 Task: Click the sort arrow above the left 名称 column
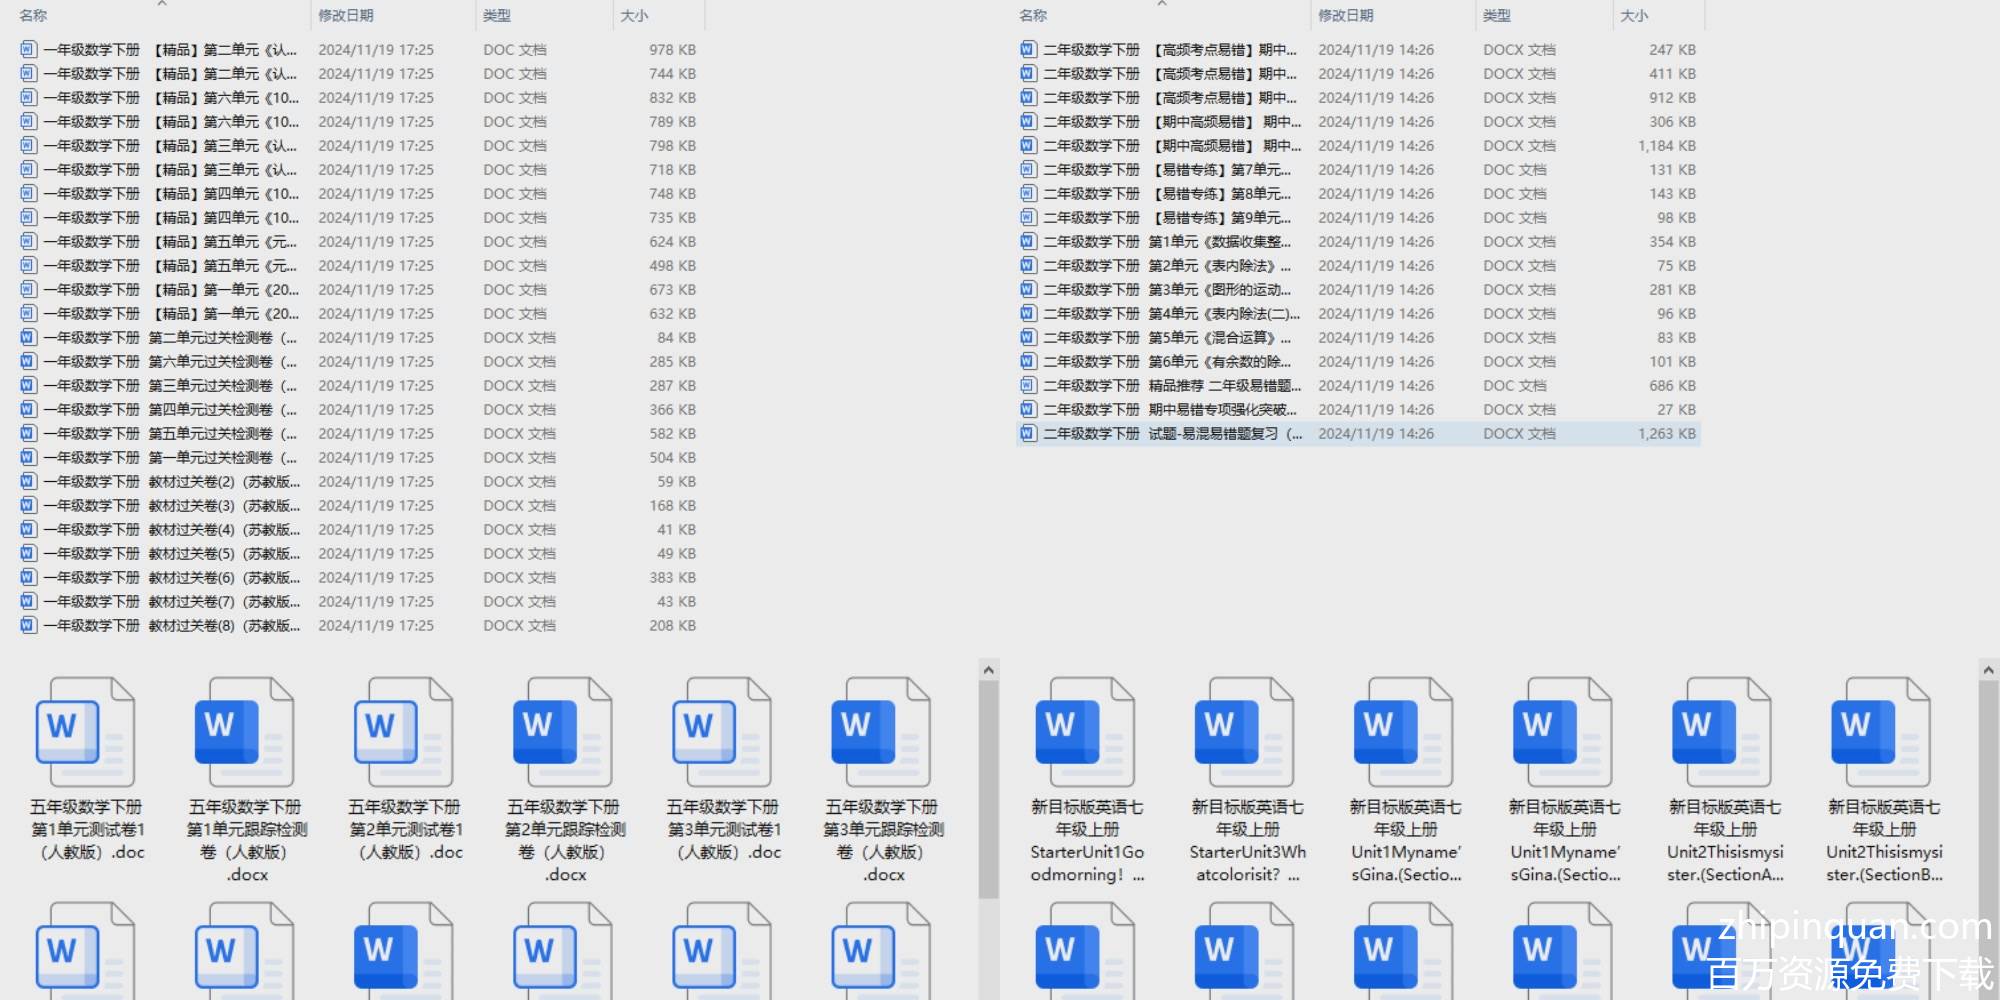(x=162, y=5)
